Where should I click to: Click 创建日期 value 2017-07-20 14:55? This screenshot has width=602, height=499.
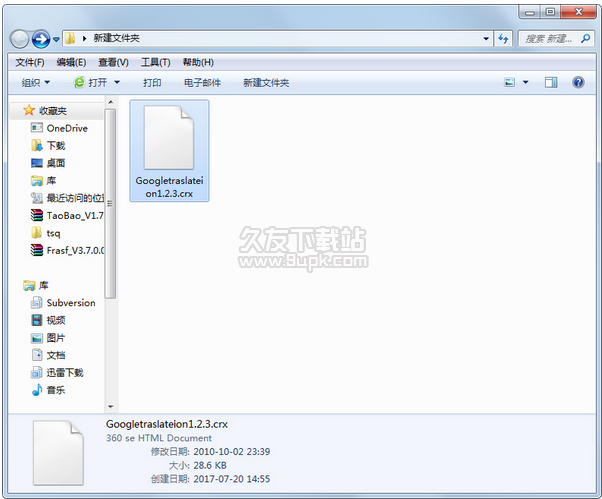[x=232, y=479]
